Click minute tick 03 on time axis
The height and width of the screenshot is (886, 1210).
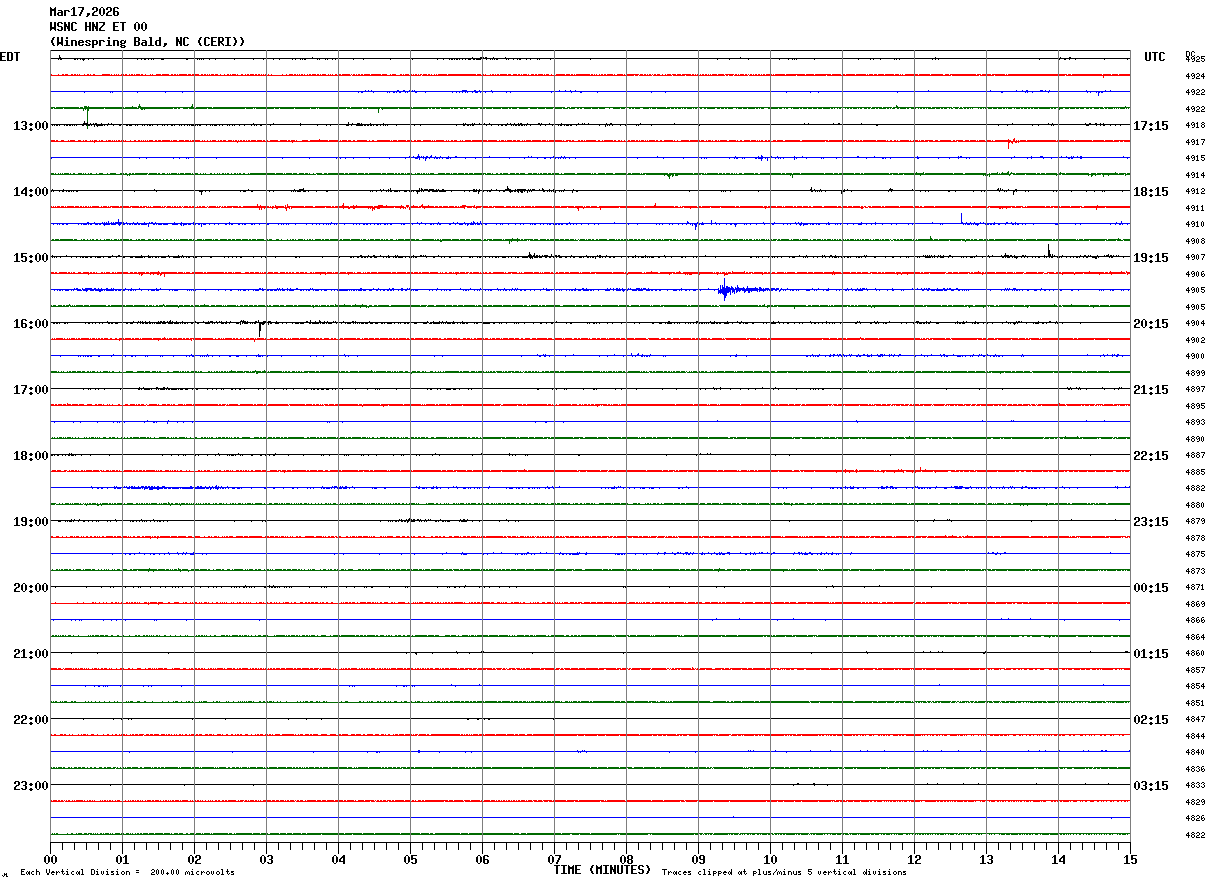[x=266, y=859]
